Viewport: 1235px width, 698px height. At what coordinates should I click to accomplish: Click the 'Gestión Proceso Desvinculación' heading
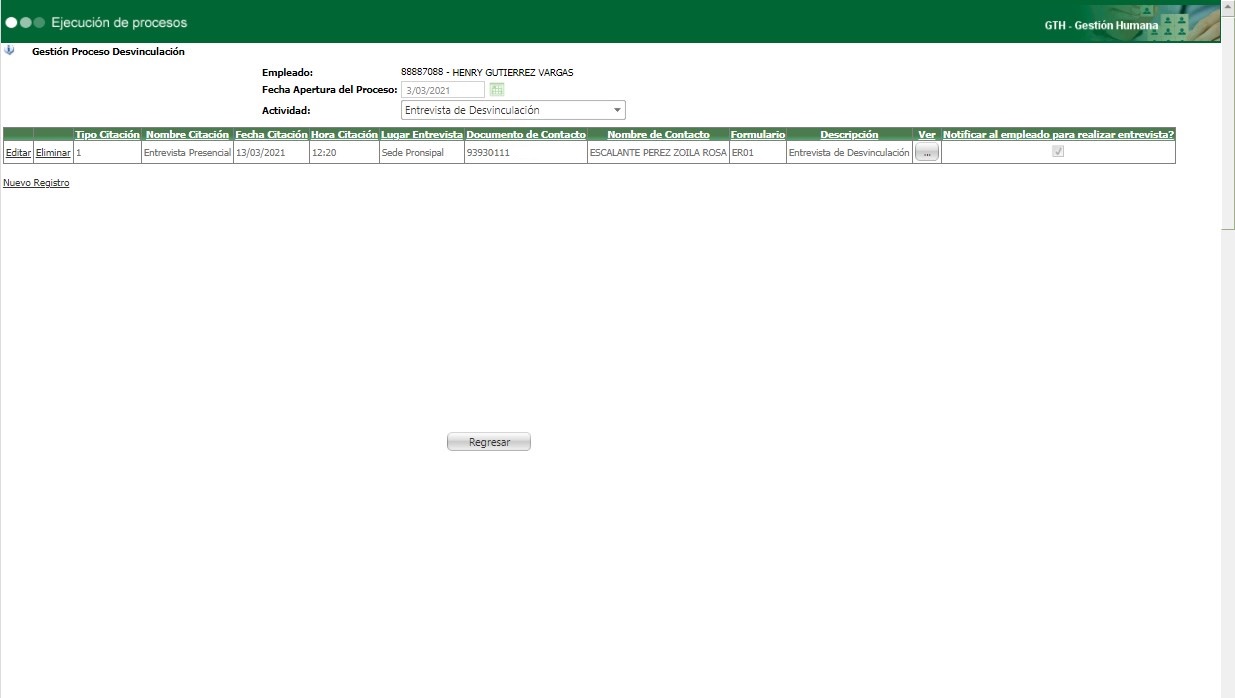(108, 51)
